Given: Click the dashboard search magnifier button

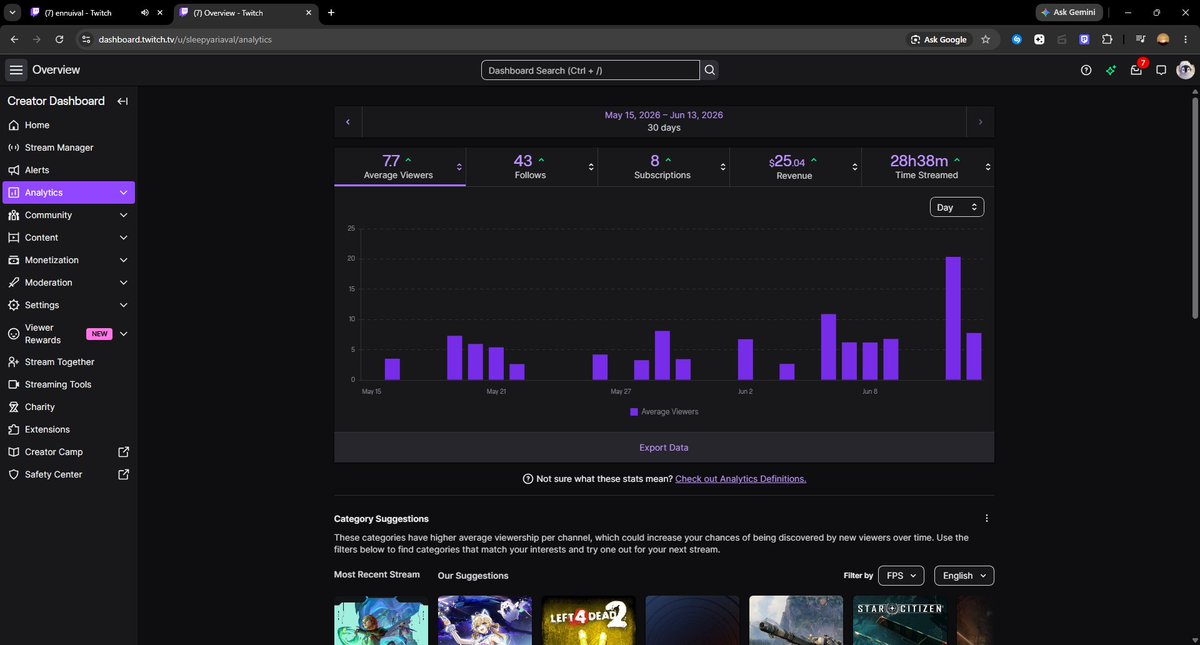Looking at the screenshot, I should pyautogui.click(x=710, y=70).
